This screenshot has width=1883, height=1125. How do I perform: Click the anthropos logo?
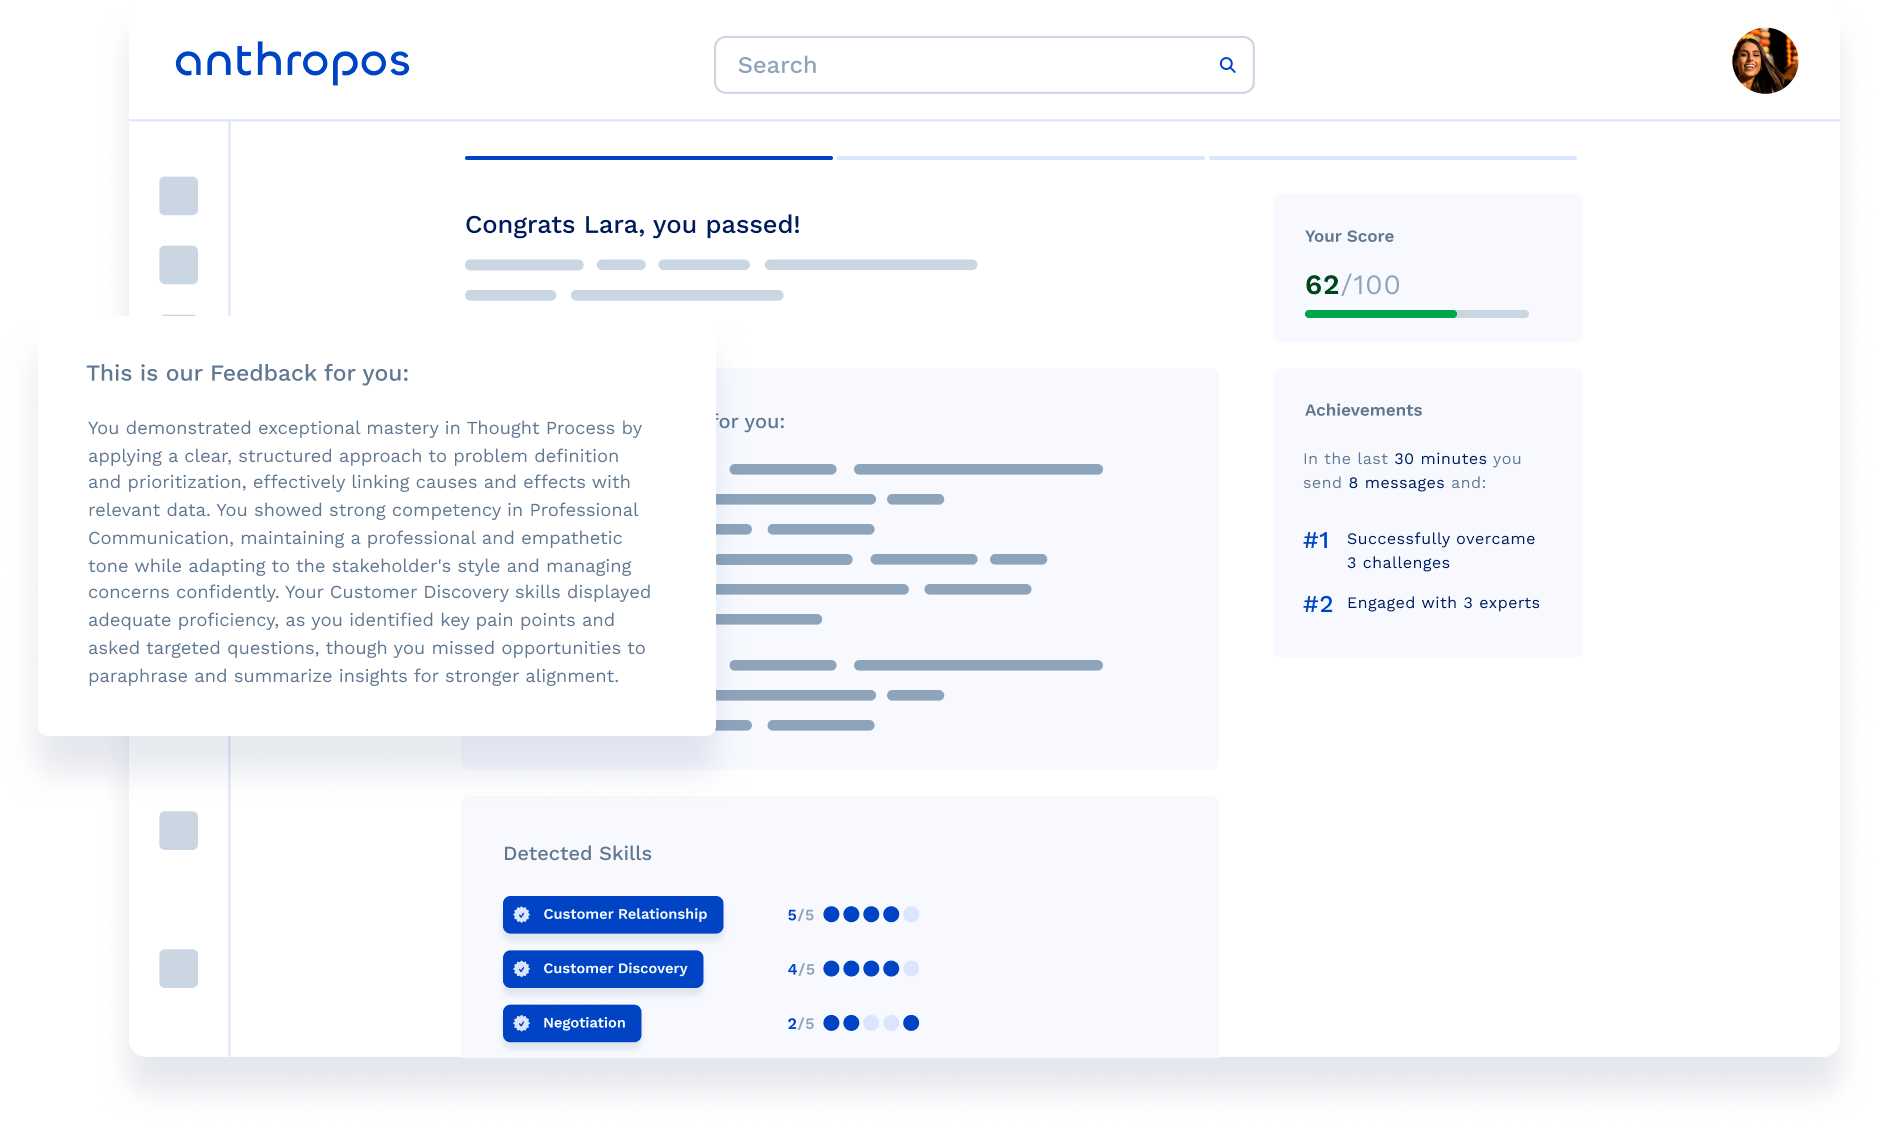pyautogui.click(x=292, y=63)
